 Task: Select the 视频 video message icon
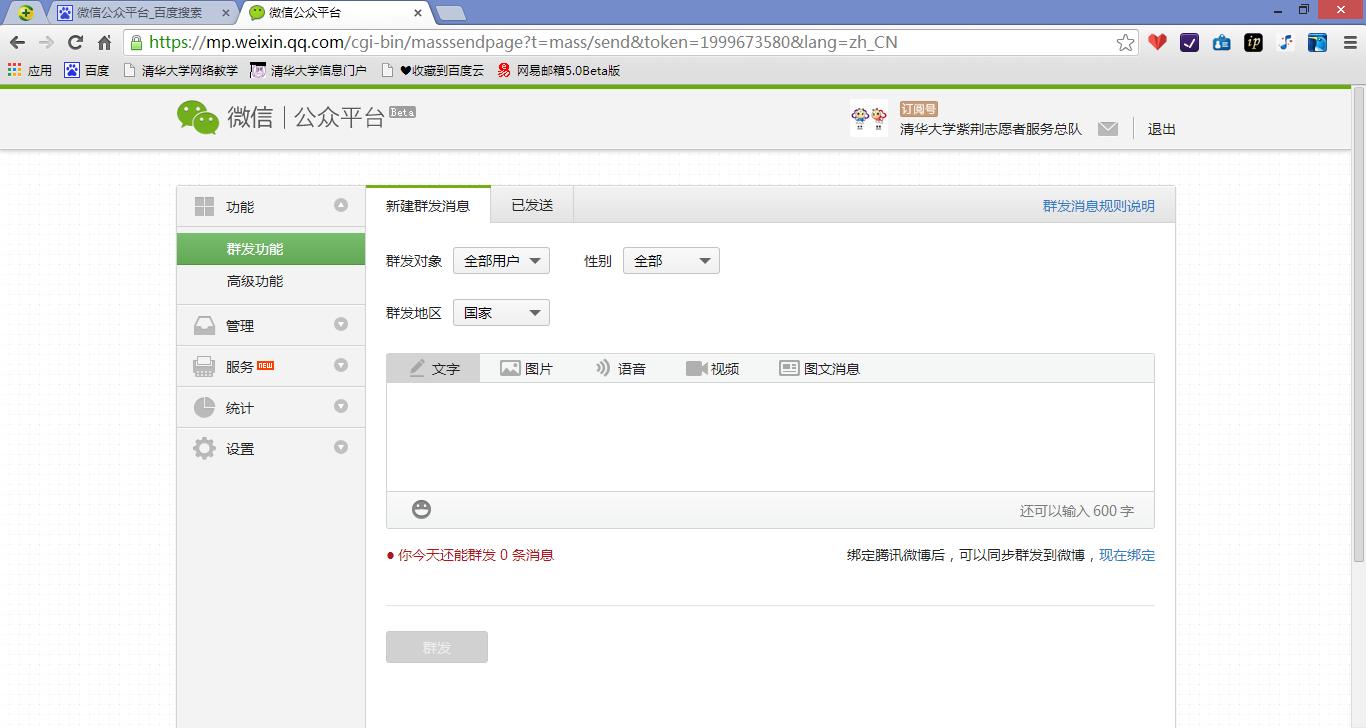[713, 367]
